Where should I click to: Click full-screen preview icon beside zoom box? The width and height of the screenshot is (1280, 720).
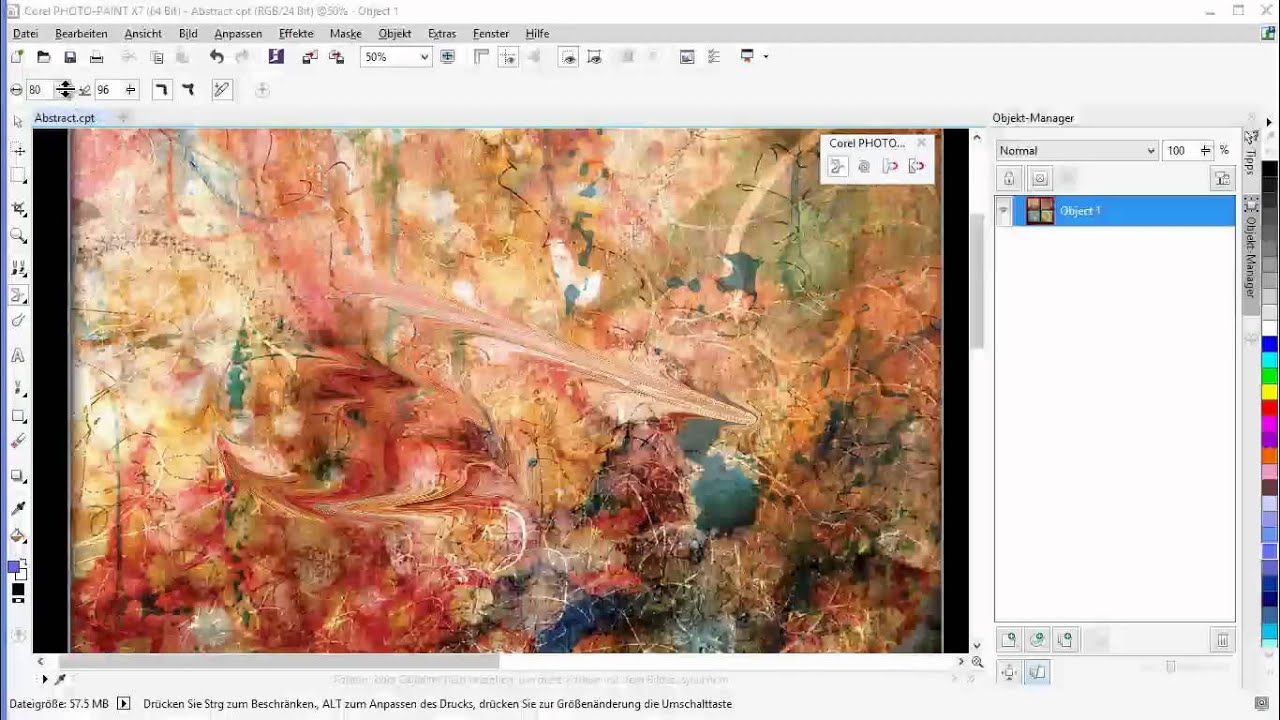pos(447,57)
